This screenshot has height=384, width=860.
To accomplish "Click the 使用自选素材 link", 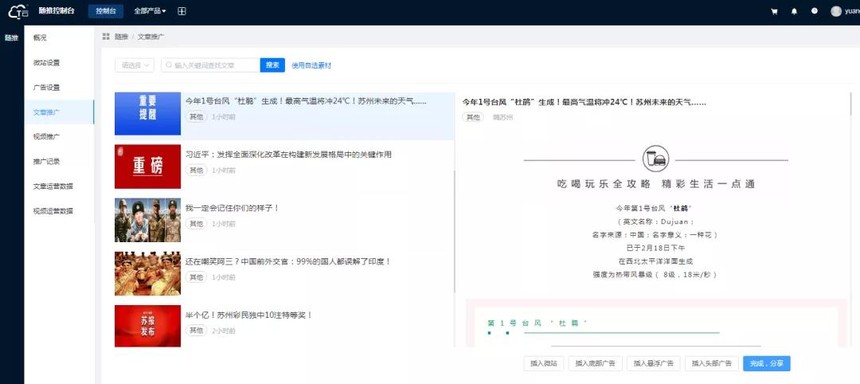I will [311, 65].
